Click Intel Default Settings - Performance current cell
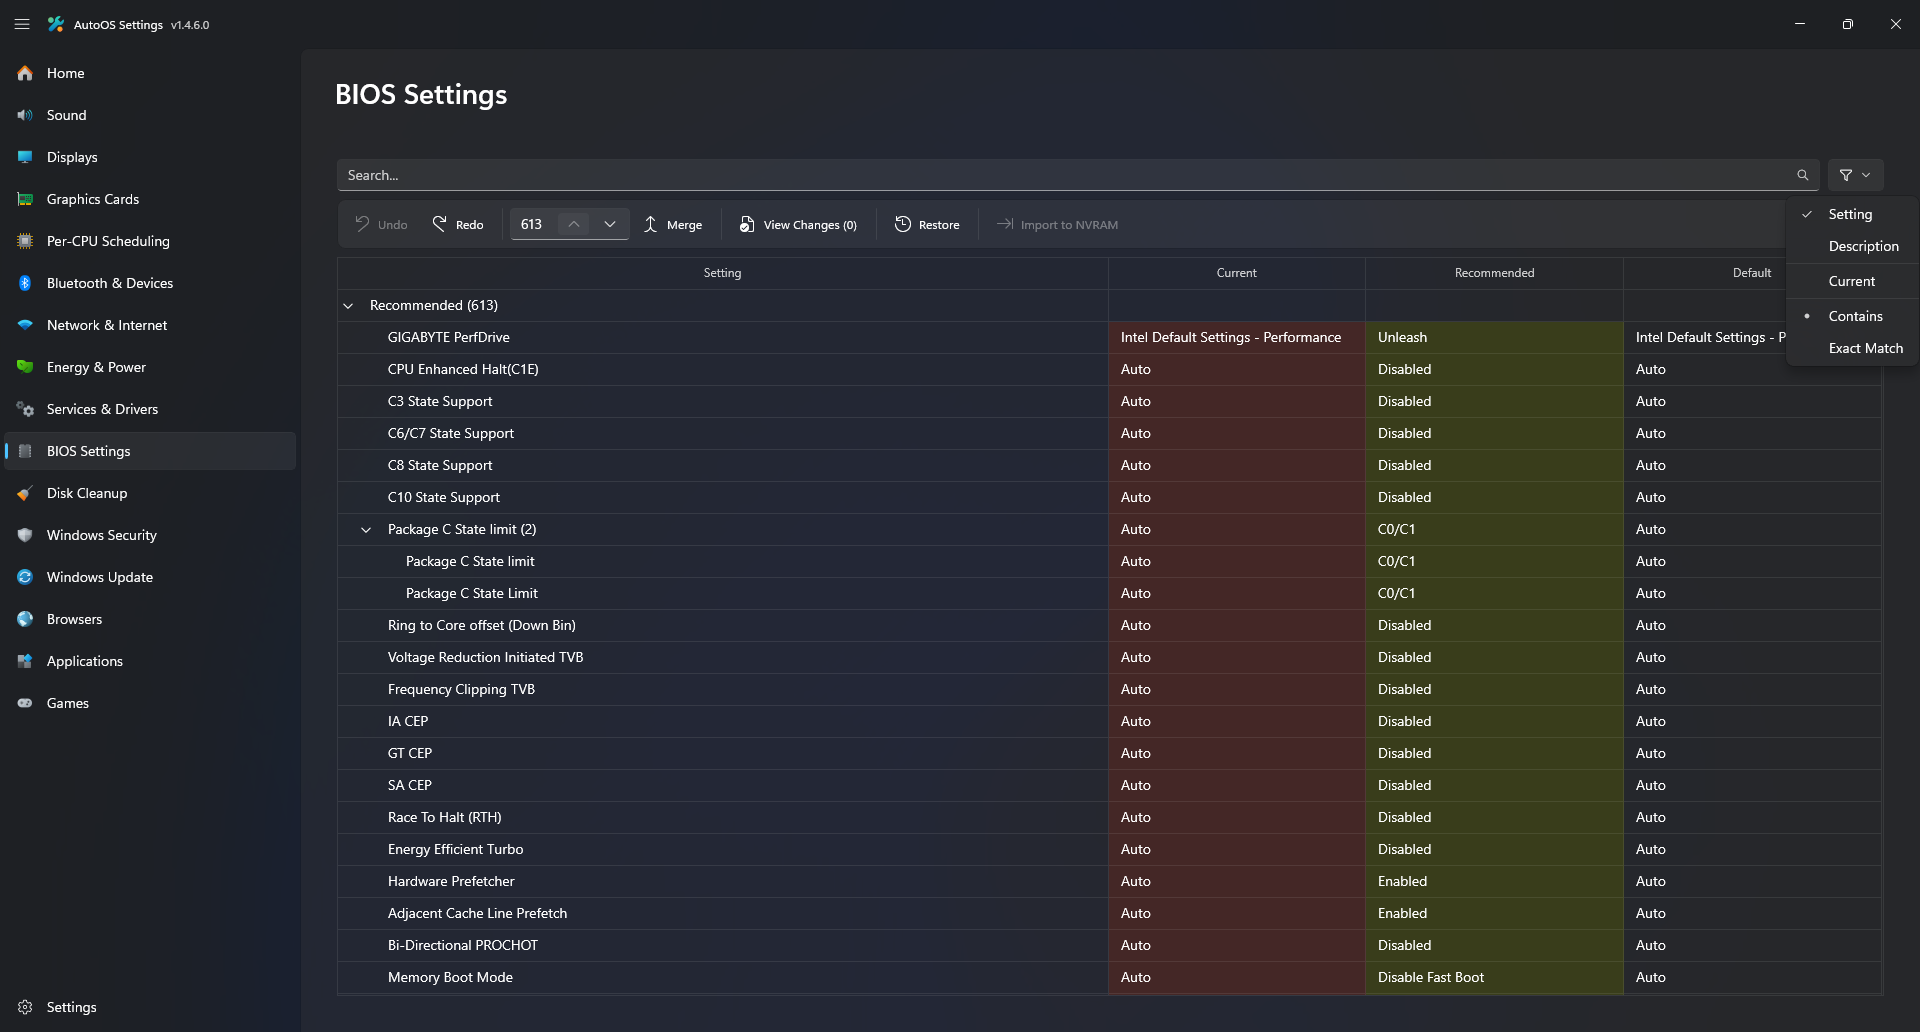The image size is (1920, 1032). coord(1237,337)
